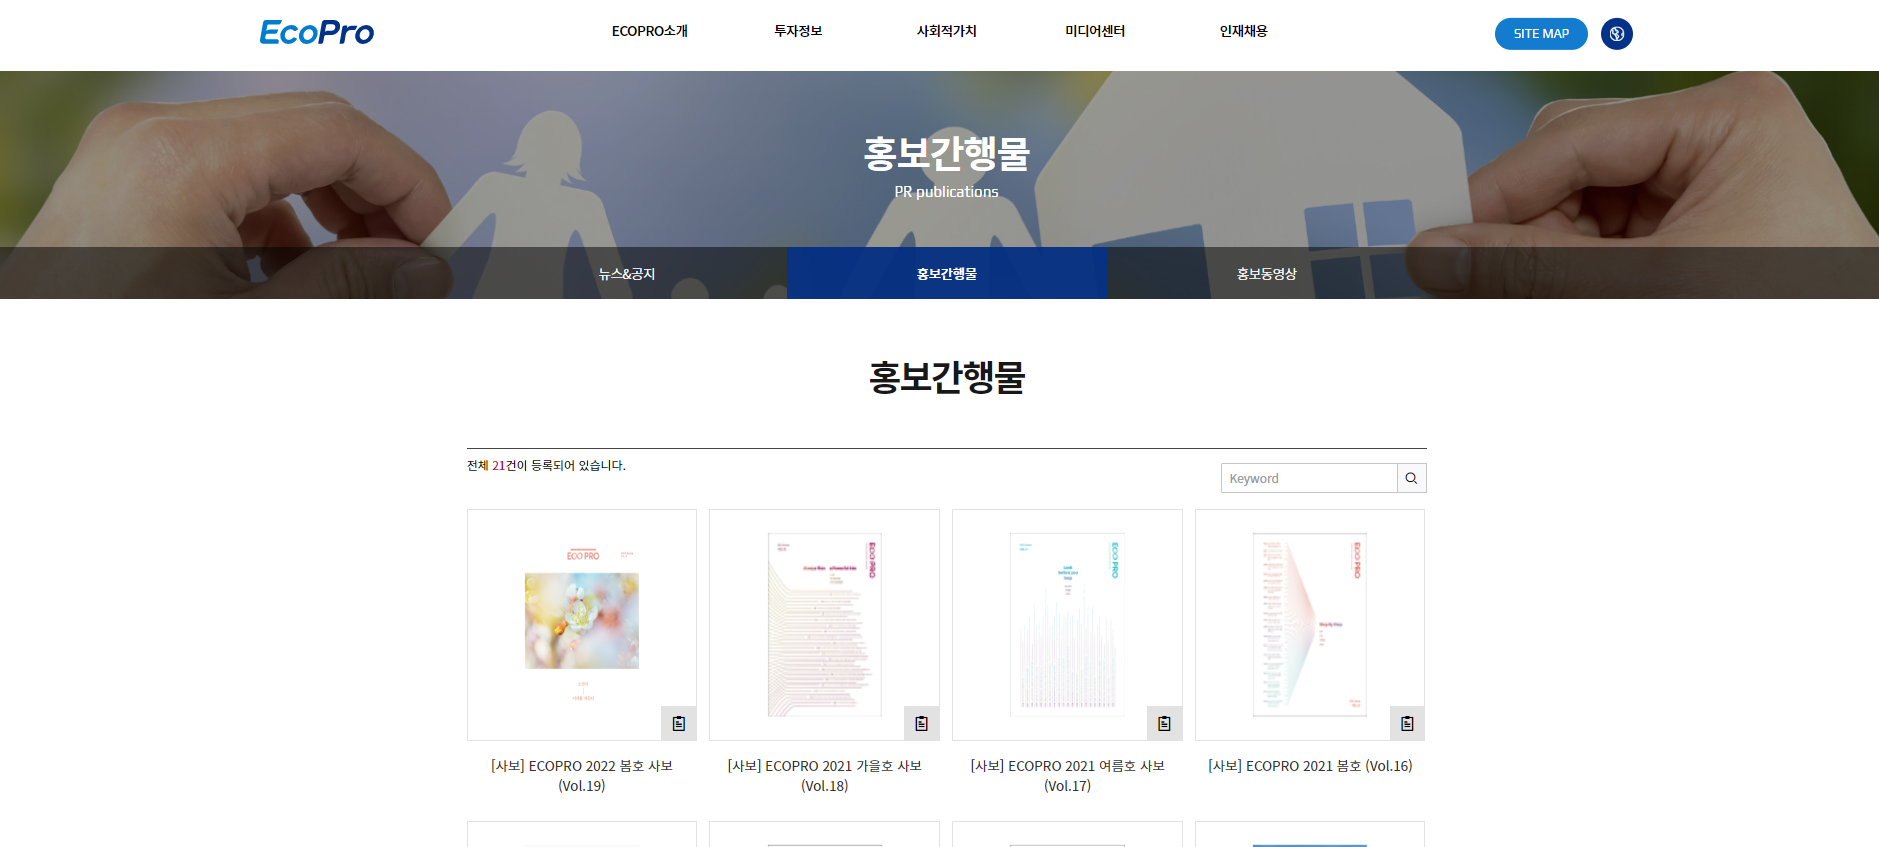Open the ECOPRO소개 menu
1879x847 pixels.
tap(650, 31)
